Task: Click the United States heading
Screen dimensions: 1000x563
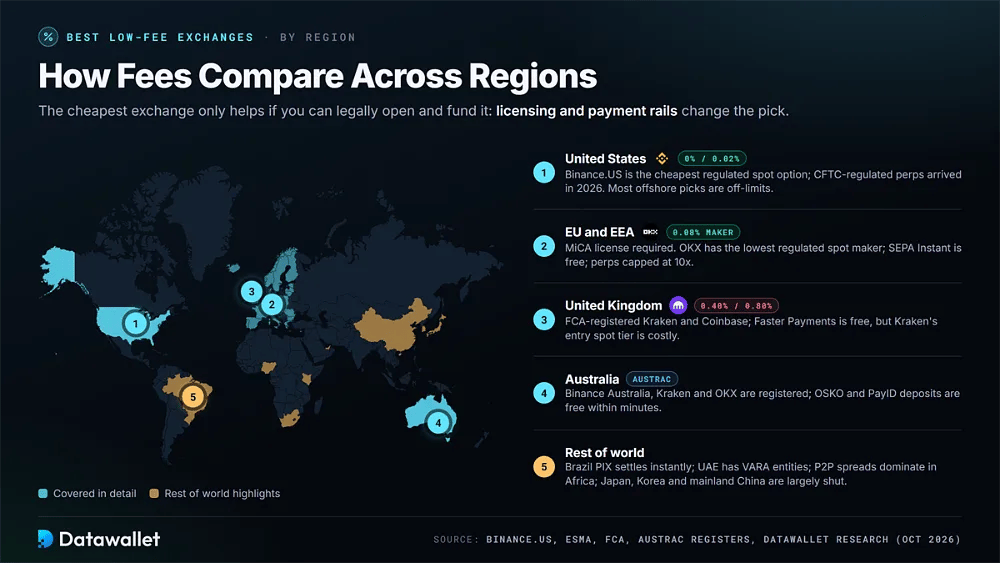Action: (x=605, y=159)
